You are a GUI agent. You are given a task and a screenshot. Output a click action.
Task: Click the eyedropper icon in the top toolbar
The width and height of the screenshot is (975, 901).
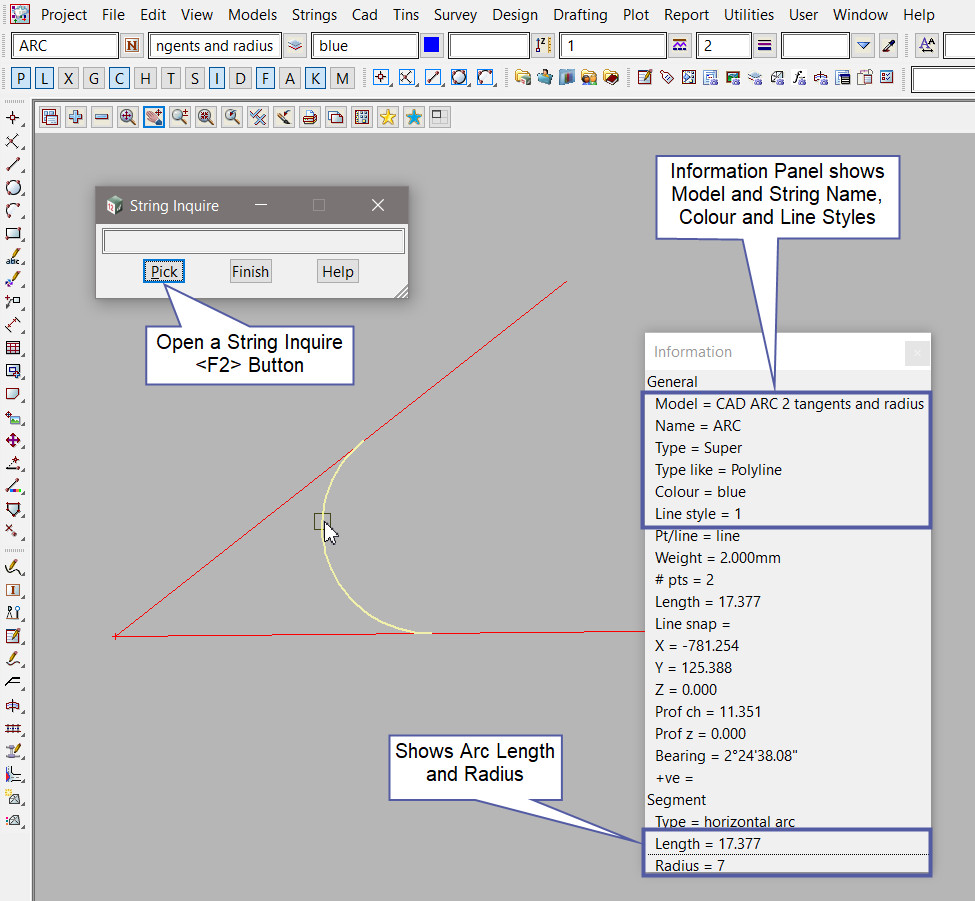point(887,46)
